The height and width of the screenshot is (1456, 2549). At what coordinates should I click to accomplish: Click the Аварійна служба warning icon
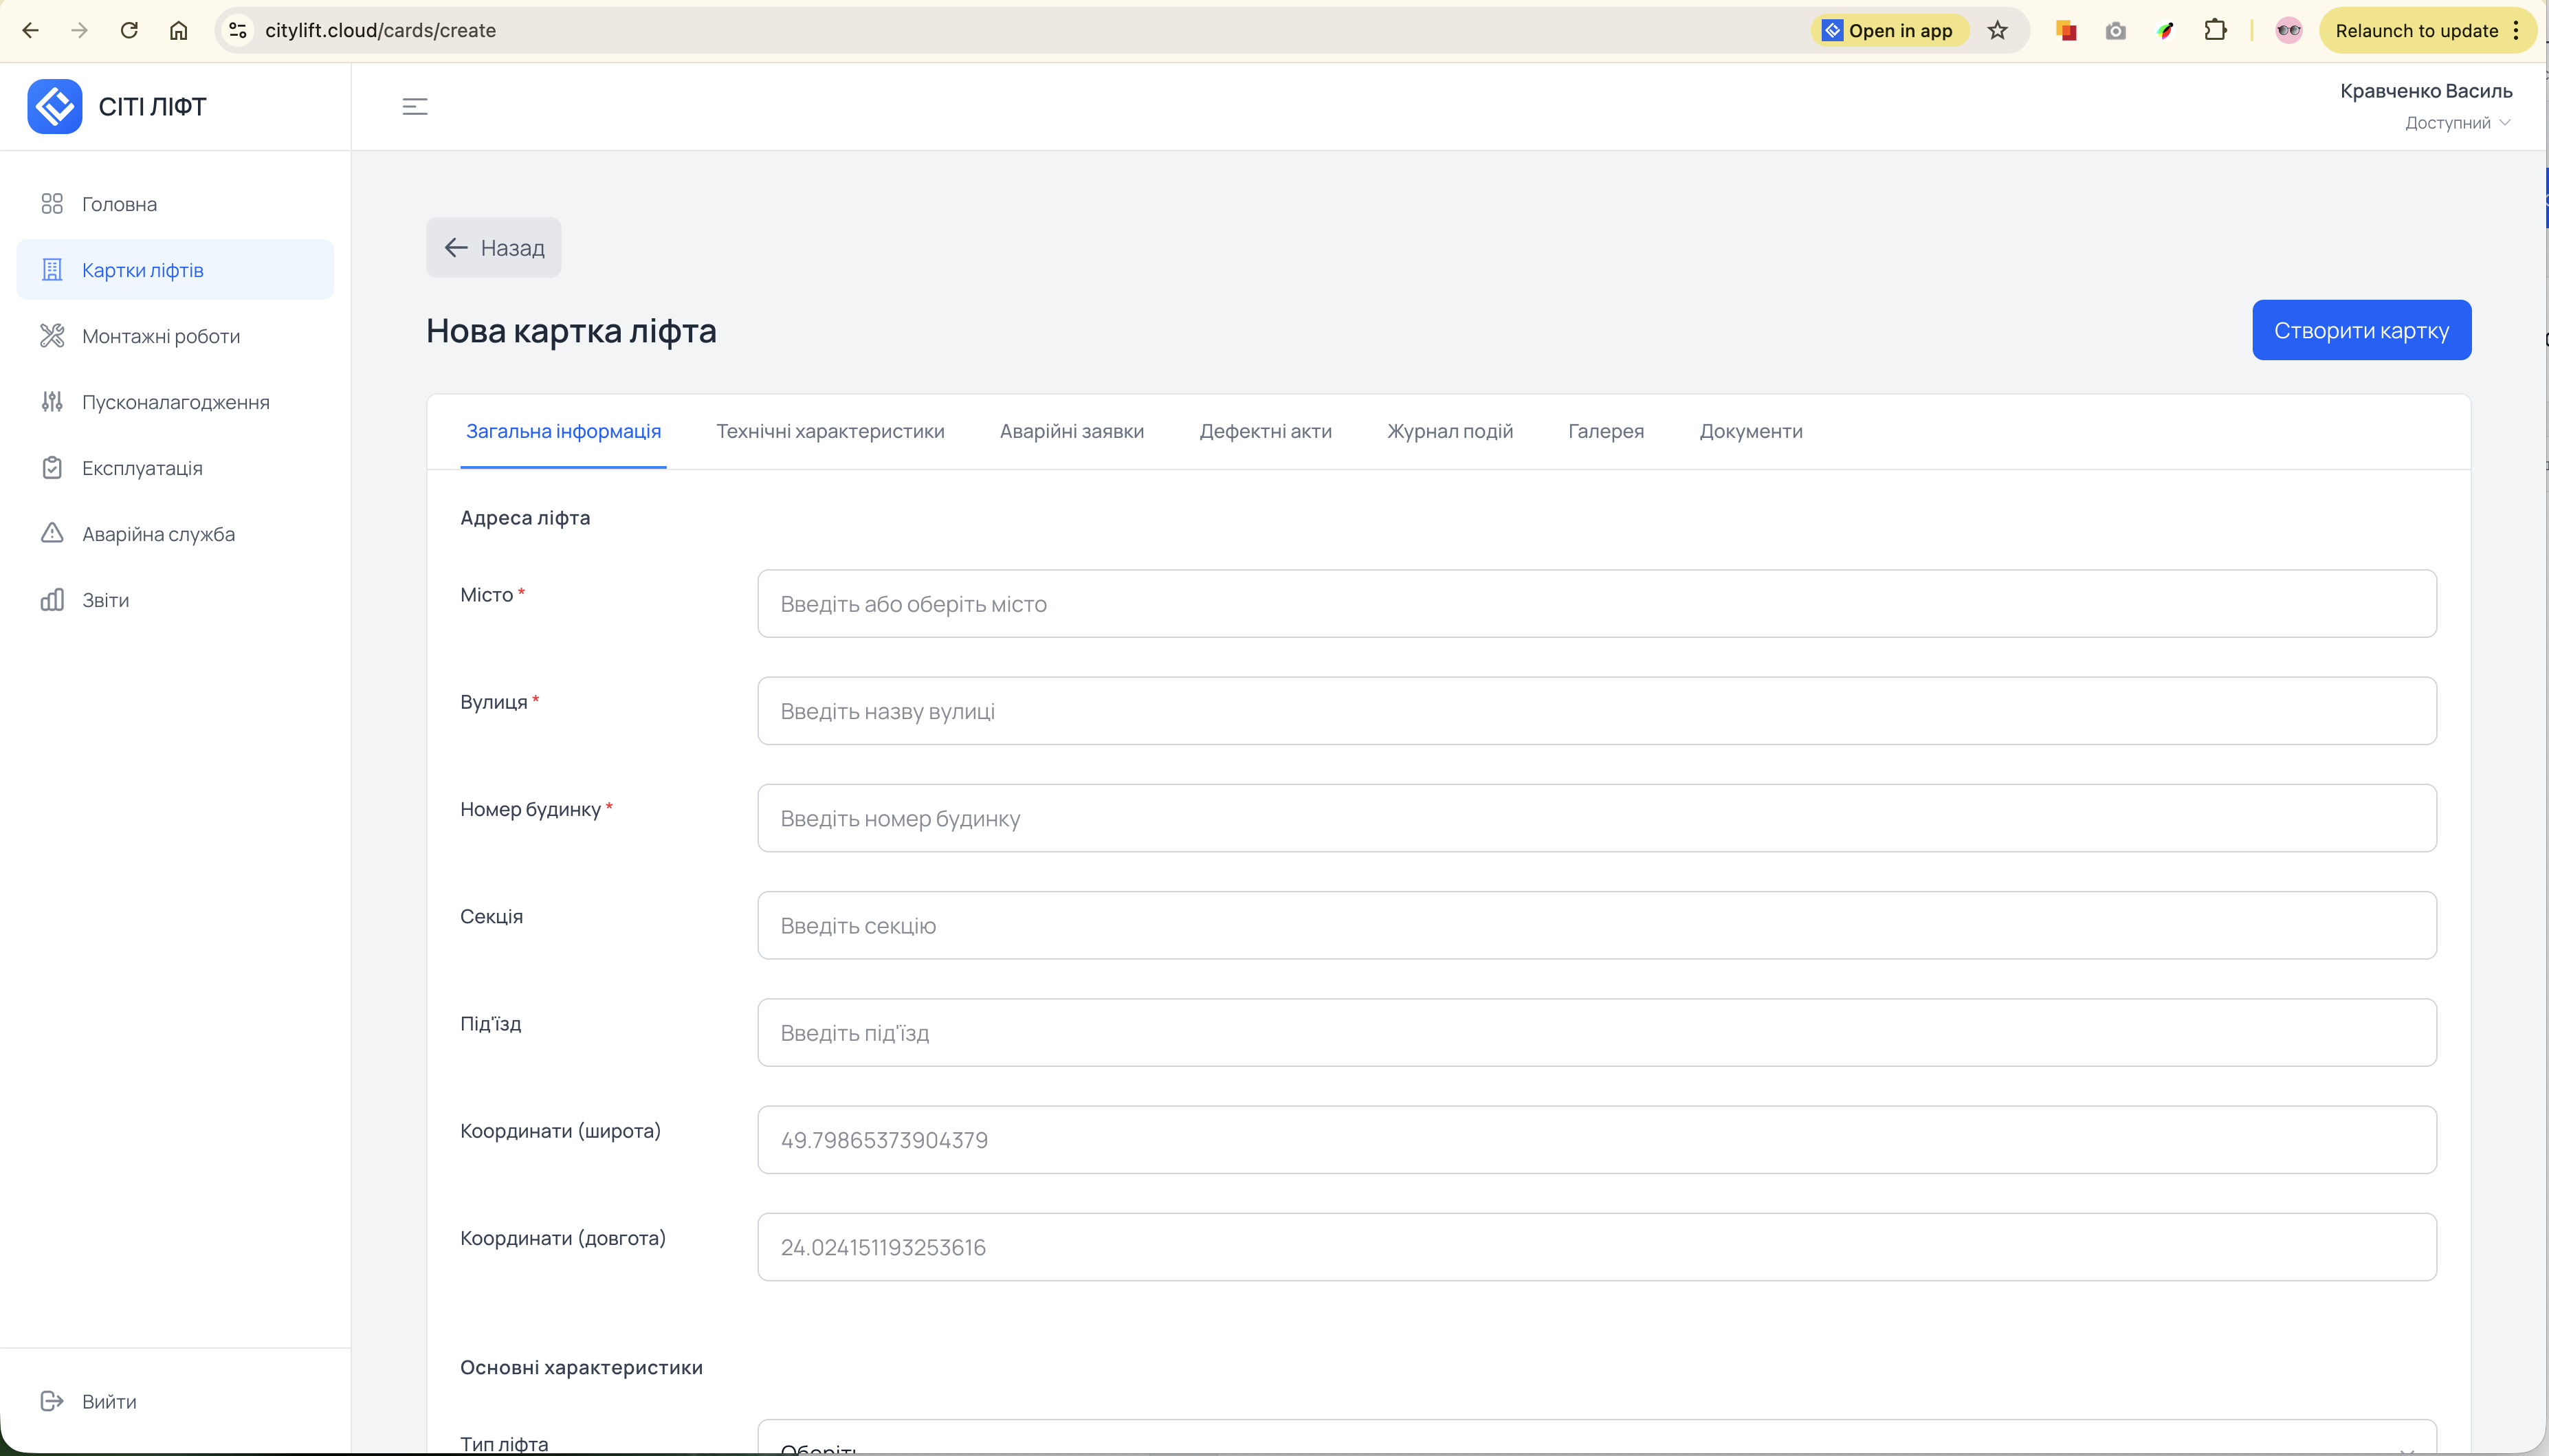(52, 533)
